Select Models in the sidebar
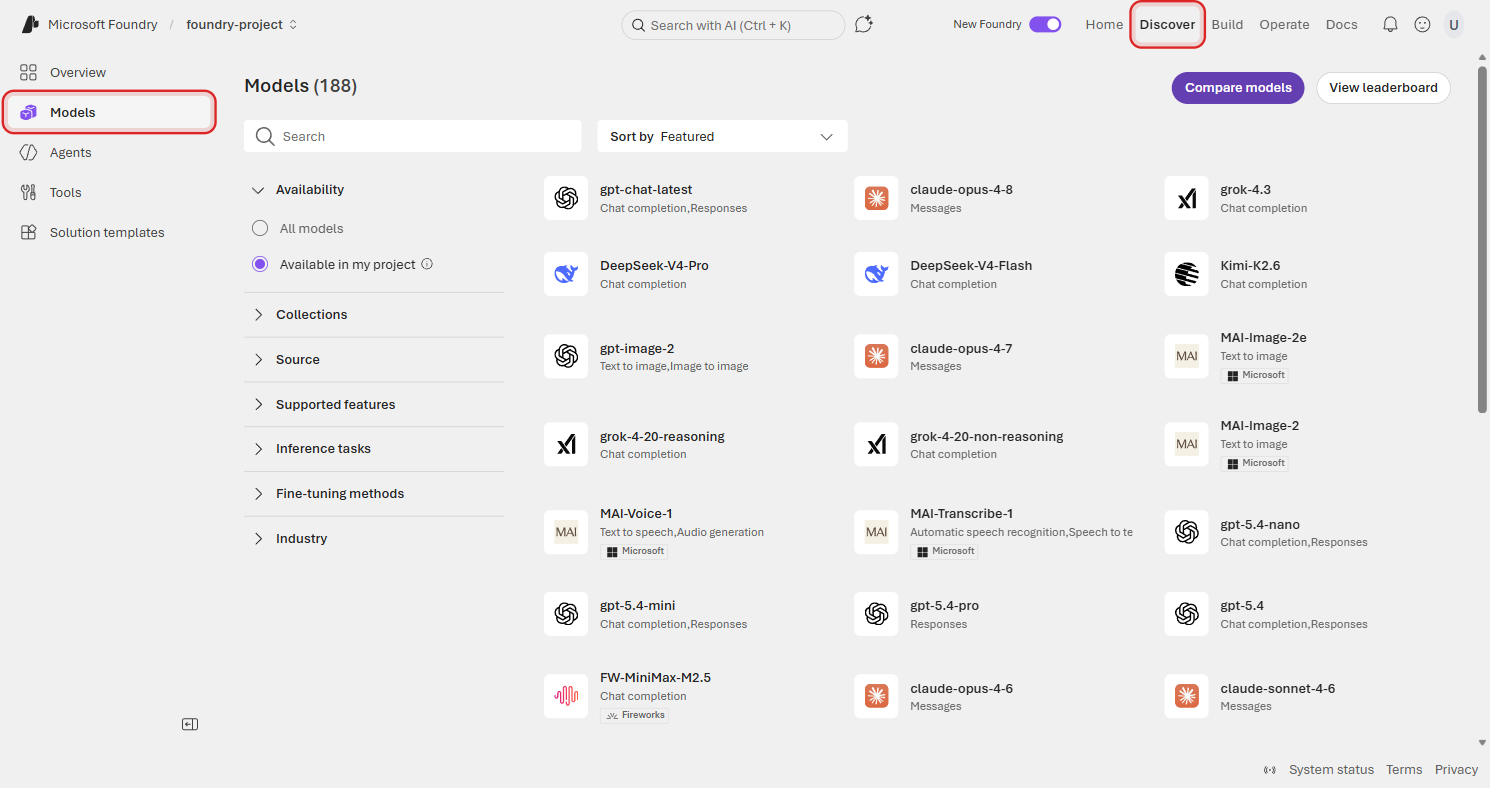The height and width of the screenshot is (788, 1490). pyautogui.click(x=110, y=112)
